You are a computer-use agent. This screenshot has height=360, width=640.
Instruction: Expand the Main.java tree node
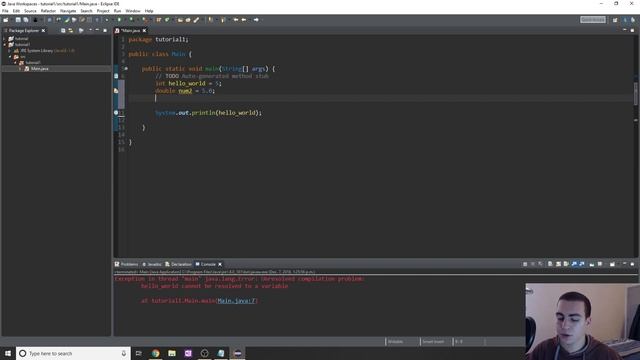[20, 69]
